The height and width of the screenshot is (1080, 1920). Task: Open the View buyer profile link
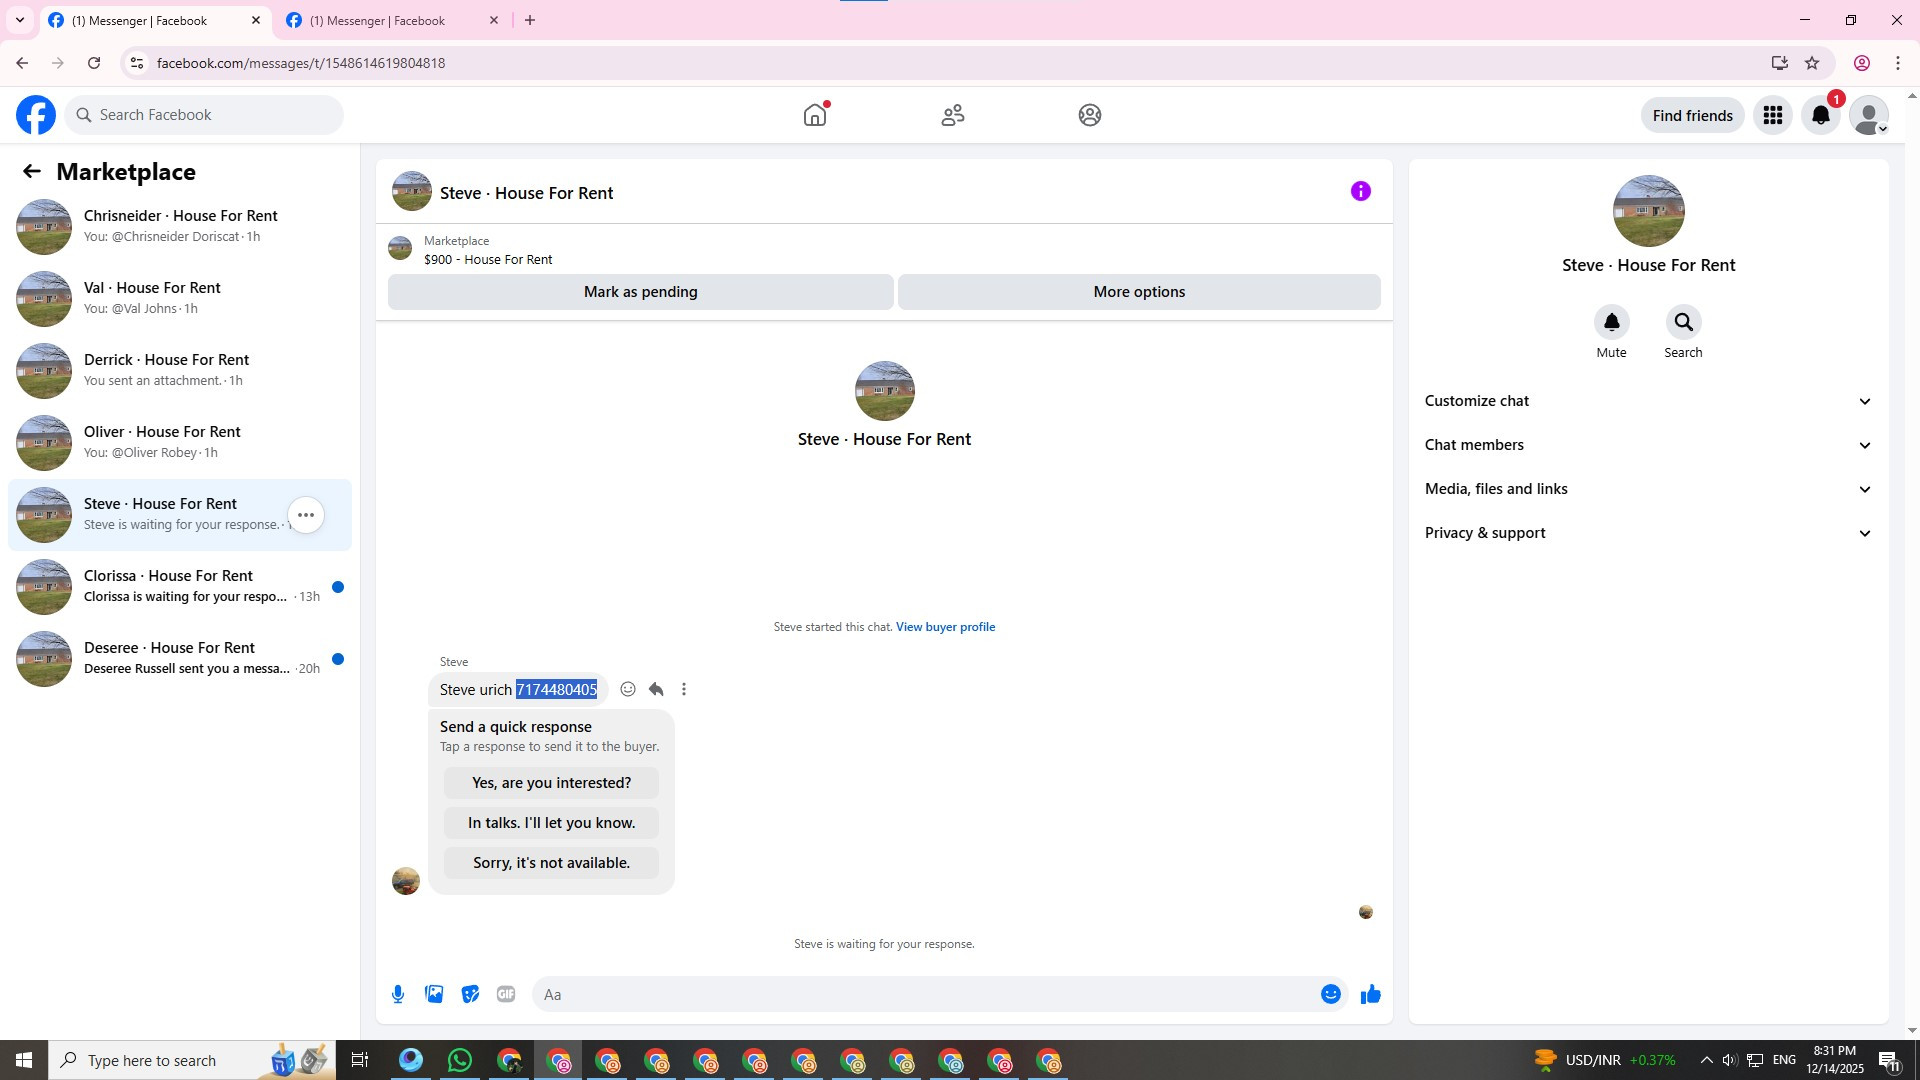[x=945, y=627]
